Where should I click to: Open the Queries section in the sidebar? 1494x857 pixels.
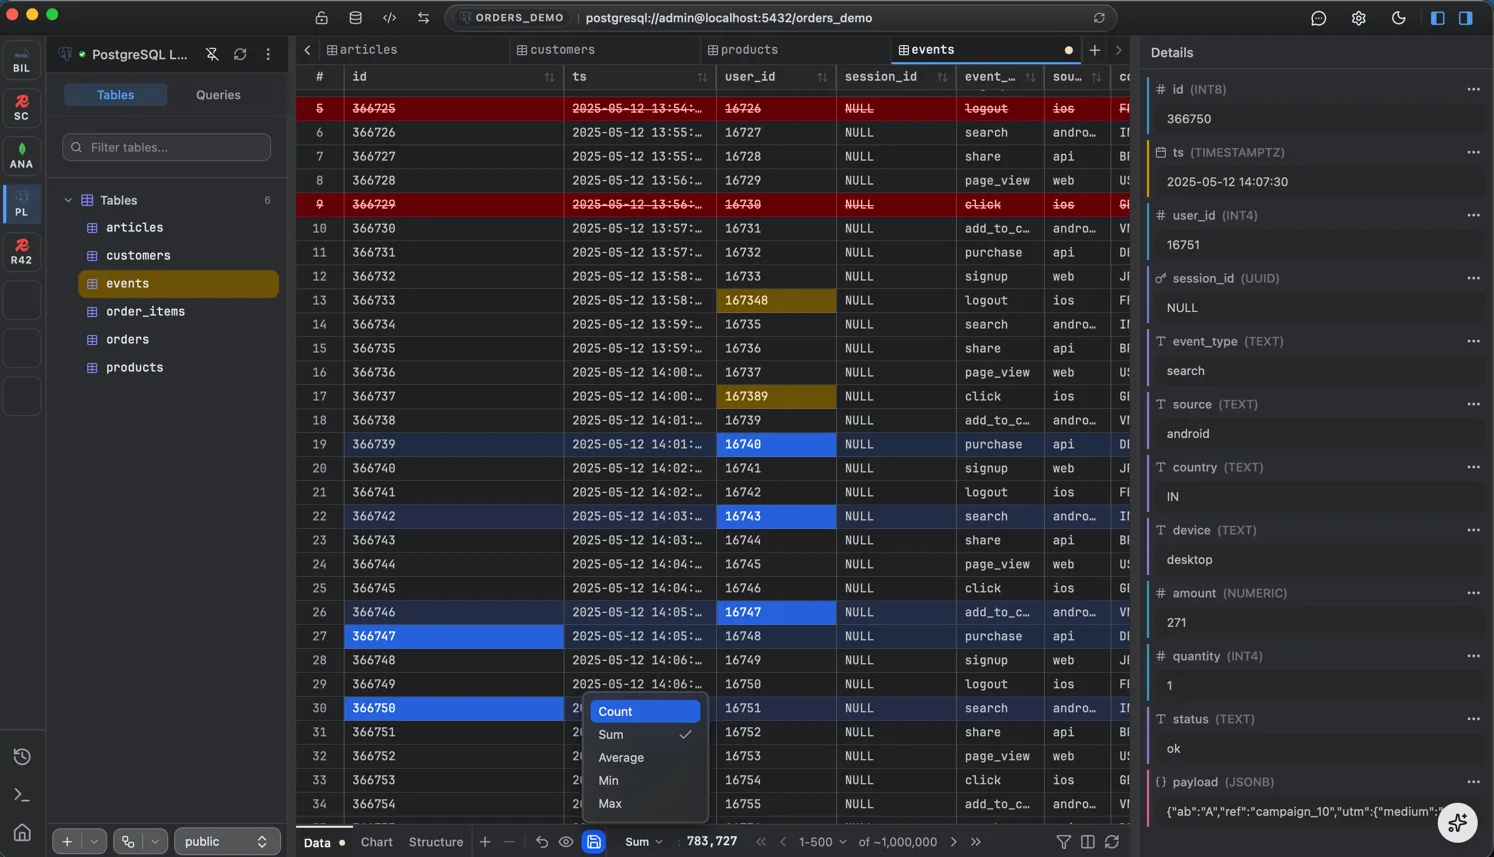(218, 95)
